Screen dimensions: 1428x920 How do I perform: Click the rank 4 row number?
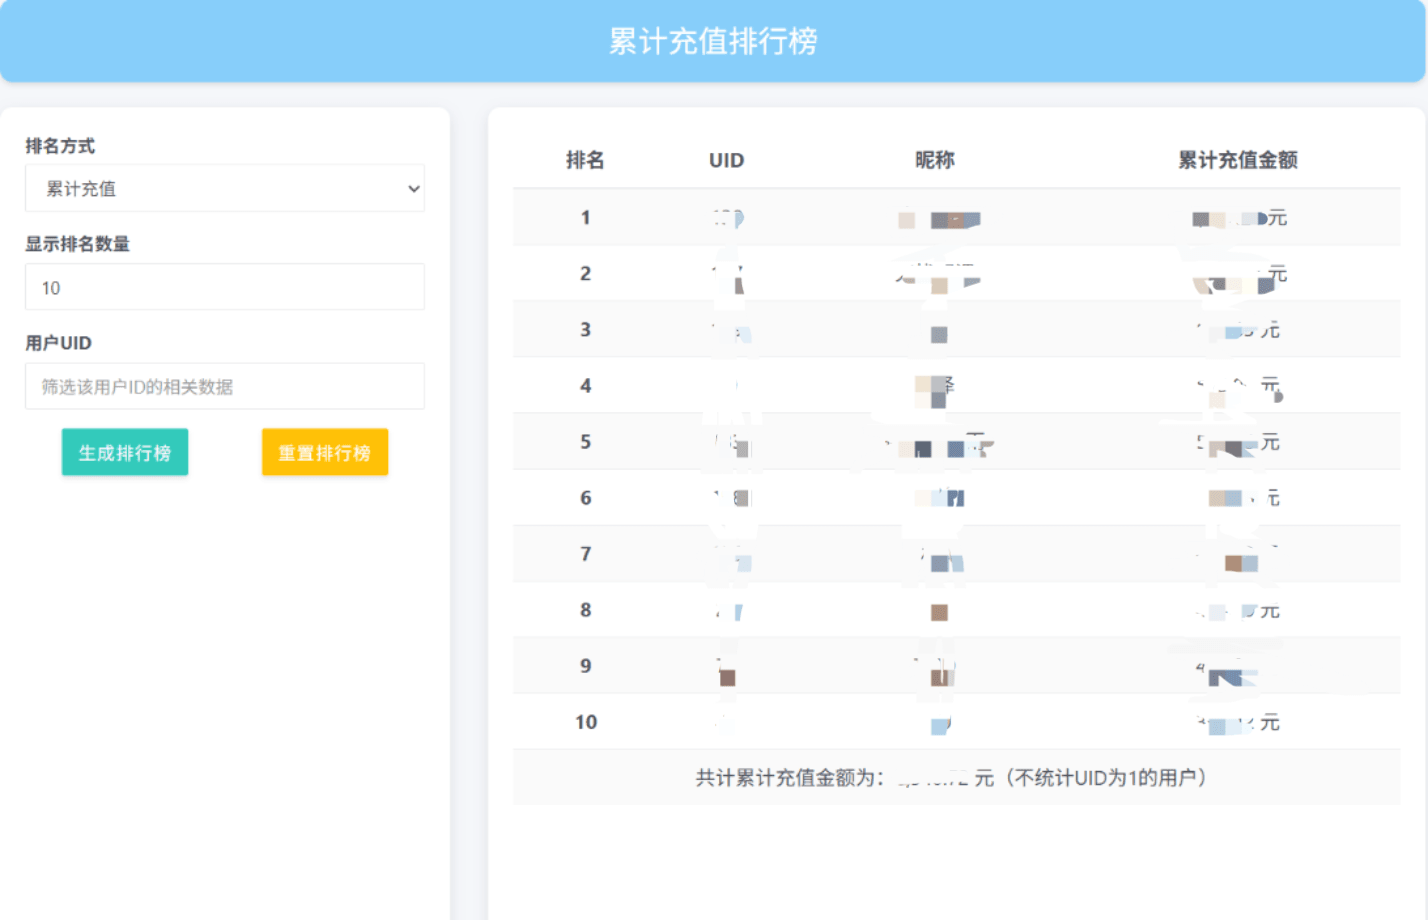(586, 386)
